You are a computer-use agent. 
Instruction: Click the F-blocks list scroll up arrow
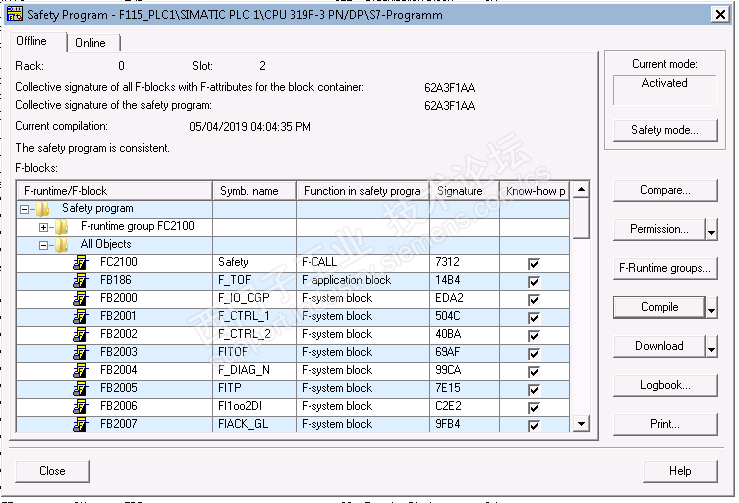[581, 190]
